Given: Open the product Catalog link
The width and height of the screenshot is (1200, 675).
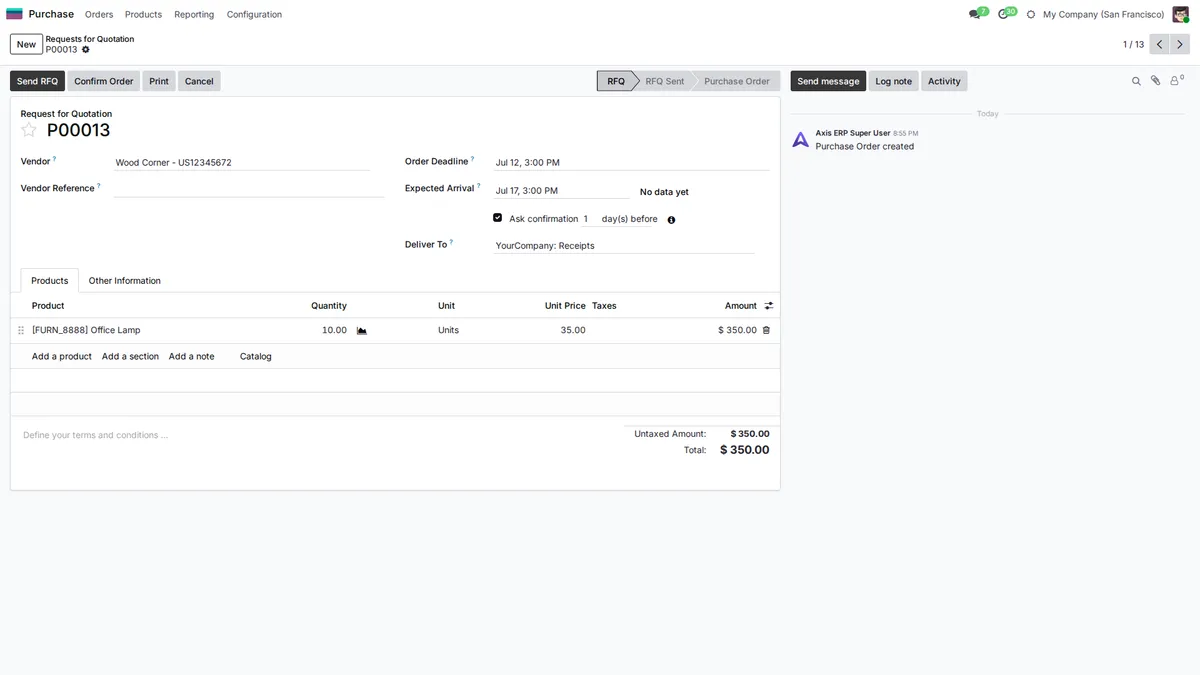Looking at the screenshot, I should (x=256, y=356).
